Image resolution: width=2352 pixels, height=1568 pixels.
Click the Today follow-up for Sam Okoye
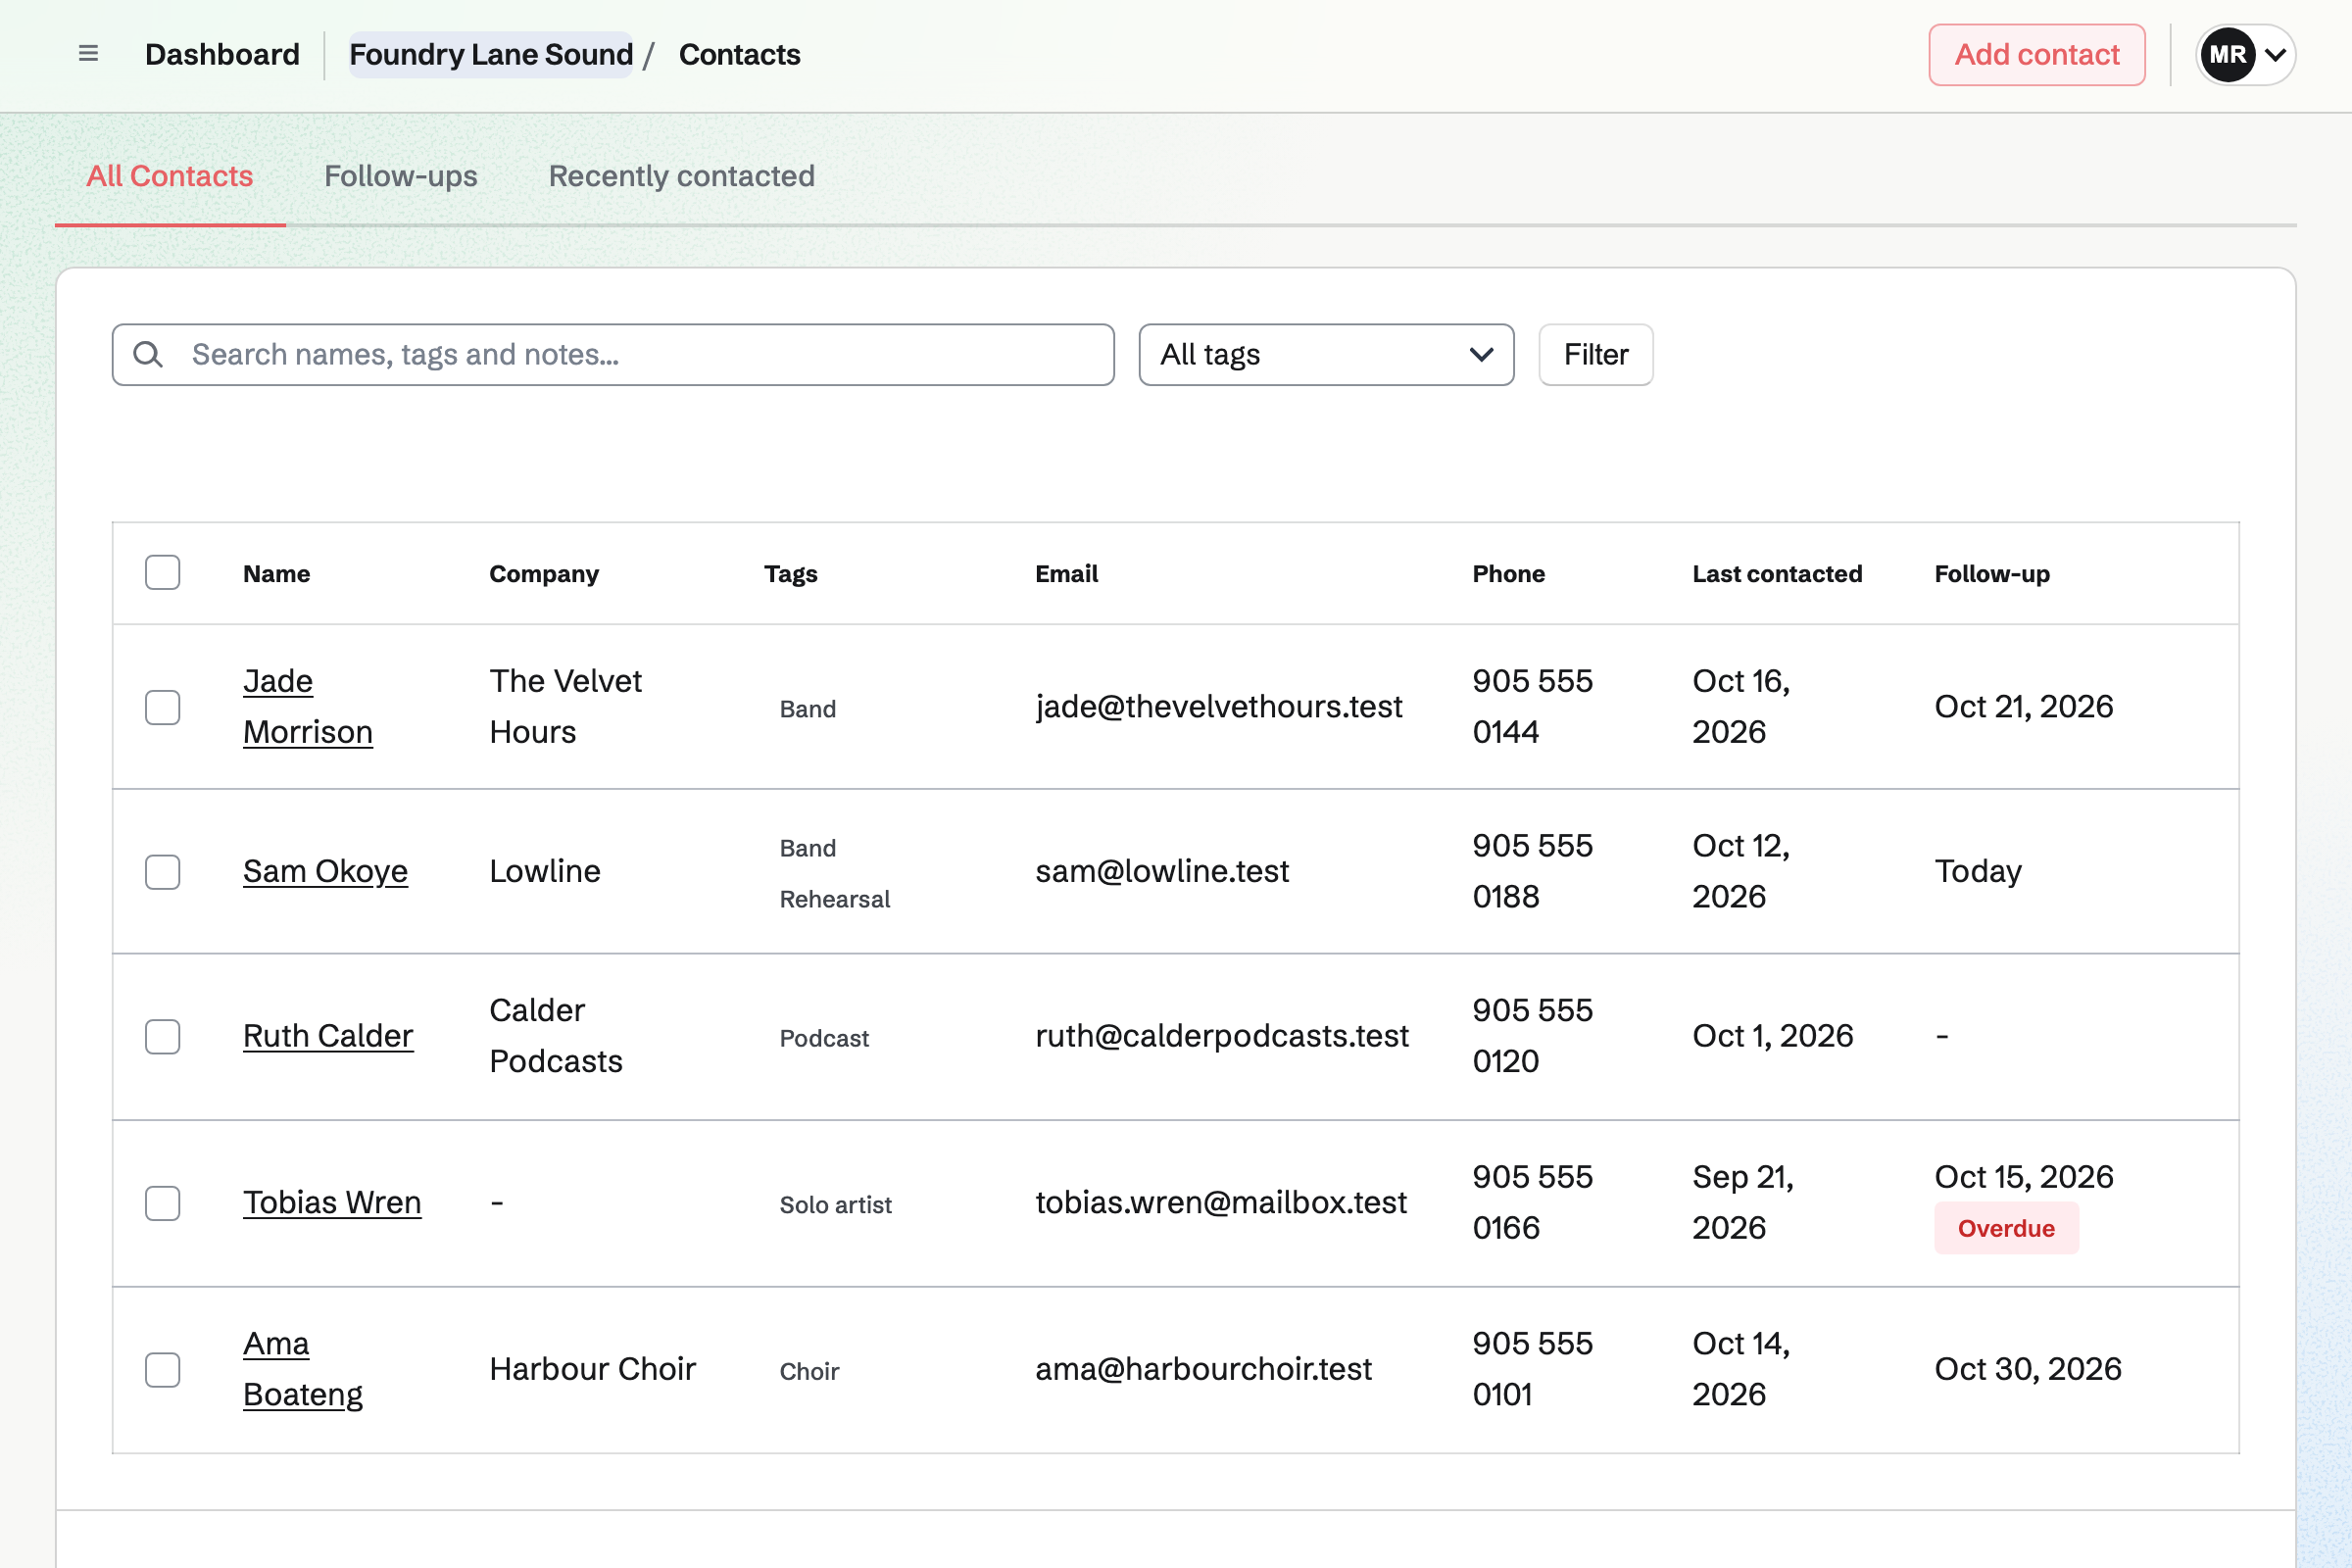point(1978,871)
